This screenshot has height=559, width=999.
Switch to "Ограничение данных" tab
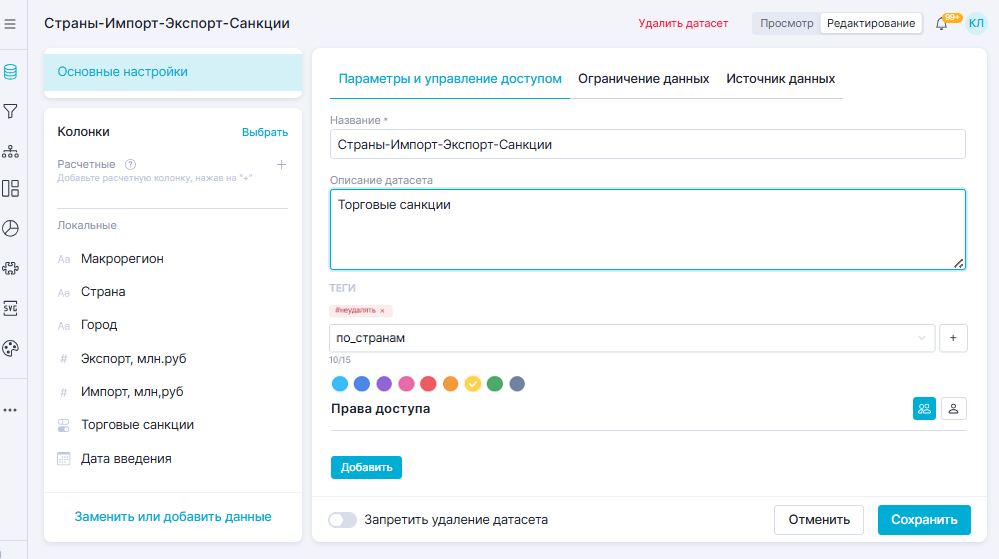644,79
